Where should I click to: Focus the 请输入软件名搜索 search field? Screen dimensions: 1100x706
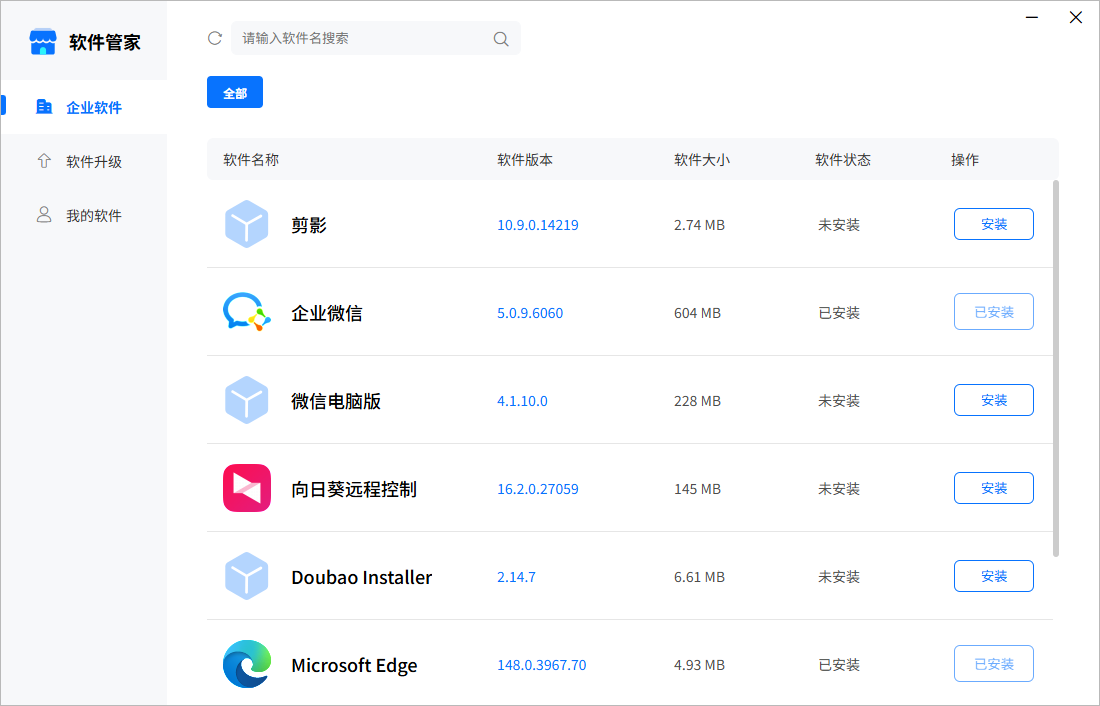point(376,38)
